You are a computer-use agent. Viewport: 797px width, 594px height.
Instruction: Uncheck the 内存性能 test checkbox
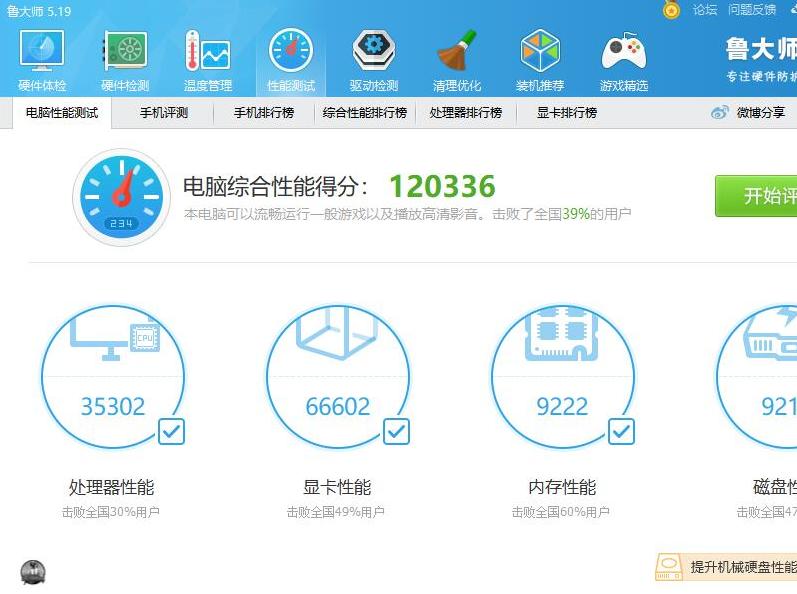[x=621, y=431]
